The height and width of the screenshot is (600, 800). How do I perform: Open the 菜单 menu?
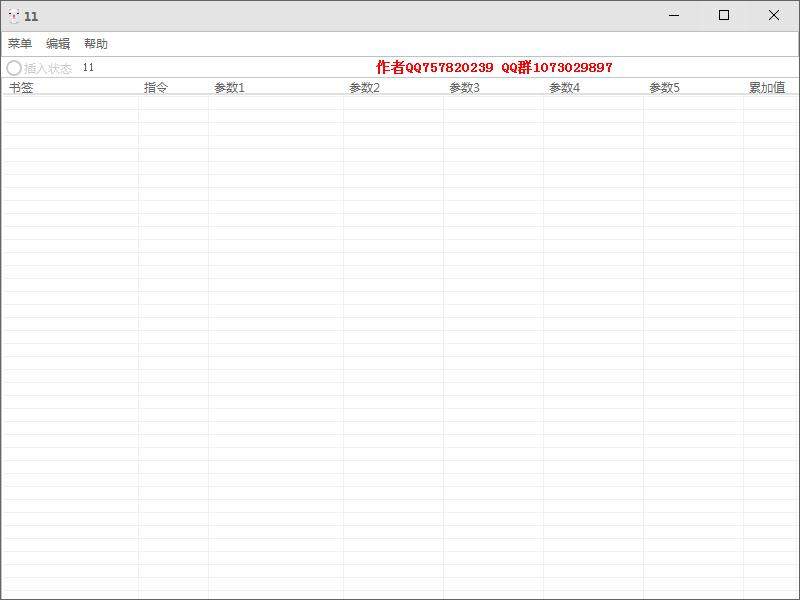20,44
